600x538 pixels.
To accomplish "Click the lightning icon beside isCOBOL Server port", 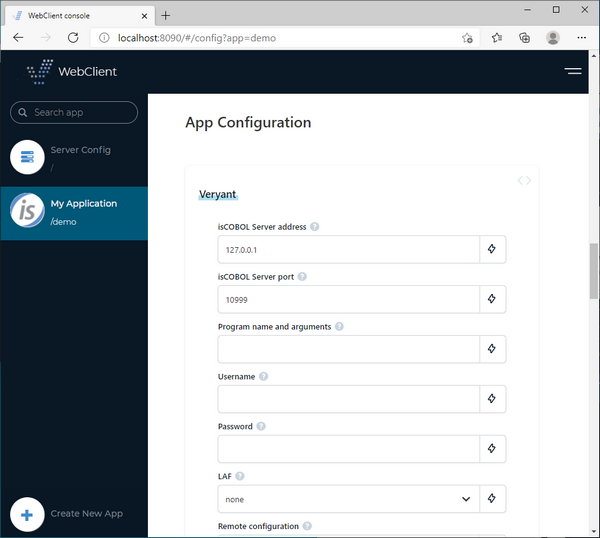I will click(x=492, y=299).
